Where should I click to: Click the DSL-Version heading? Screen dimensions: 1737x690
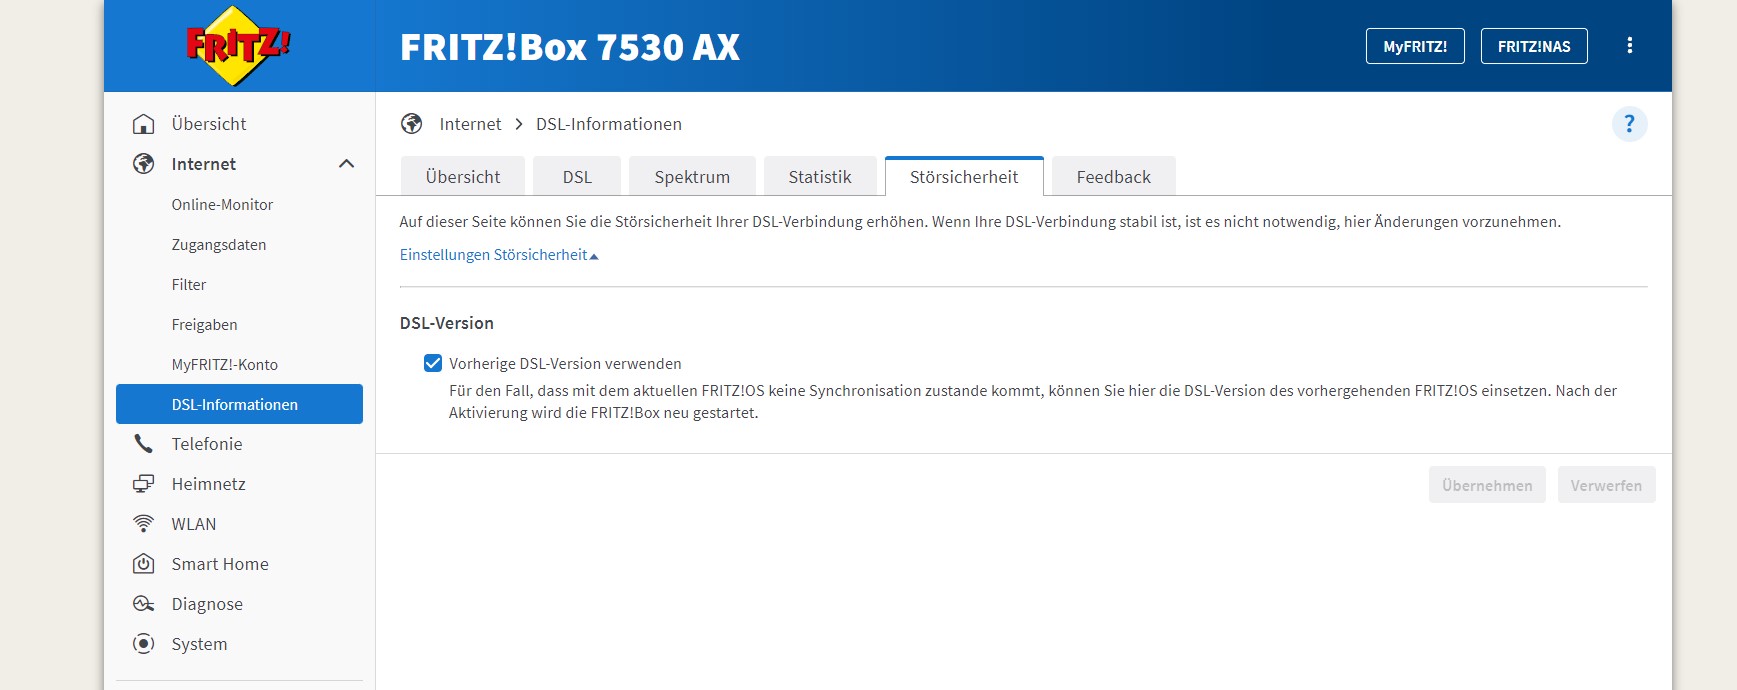pyautogui.click(x=447, y=323)
